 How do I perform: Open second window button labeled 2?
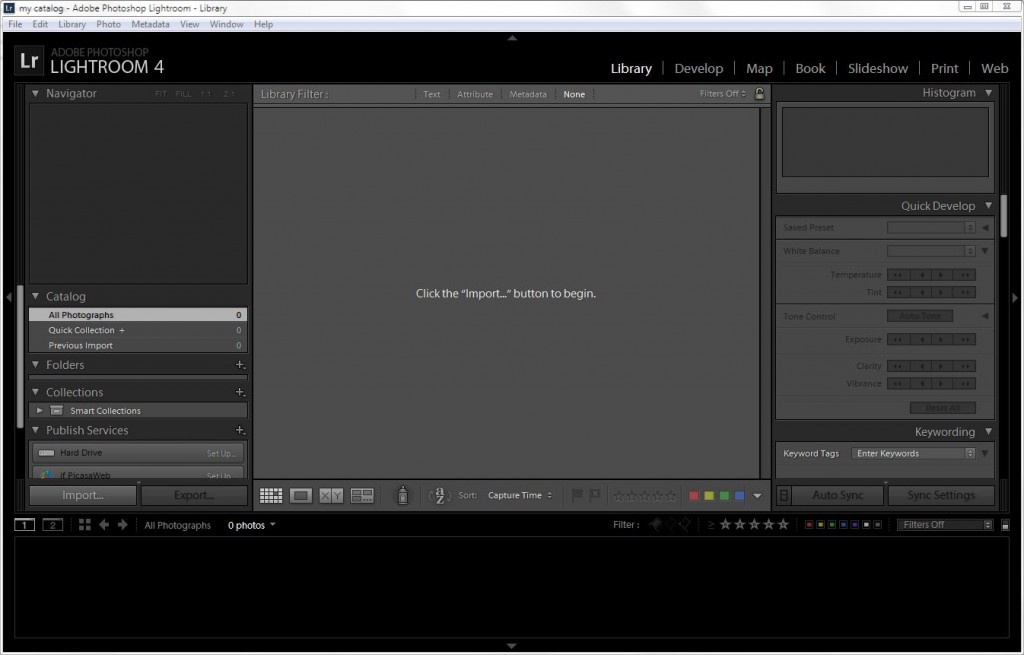(x=52, y=524)
